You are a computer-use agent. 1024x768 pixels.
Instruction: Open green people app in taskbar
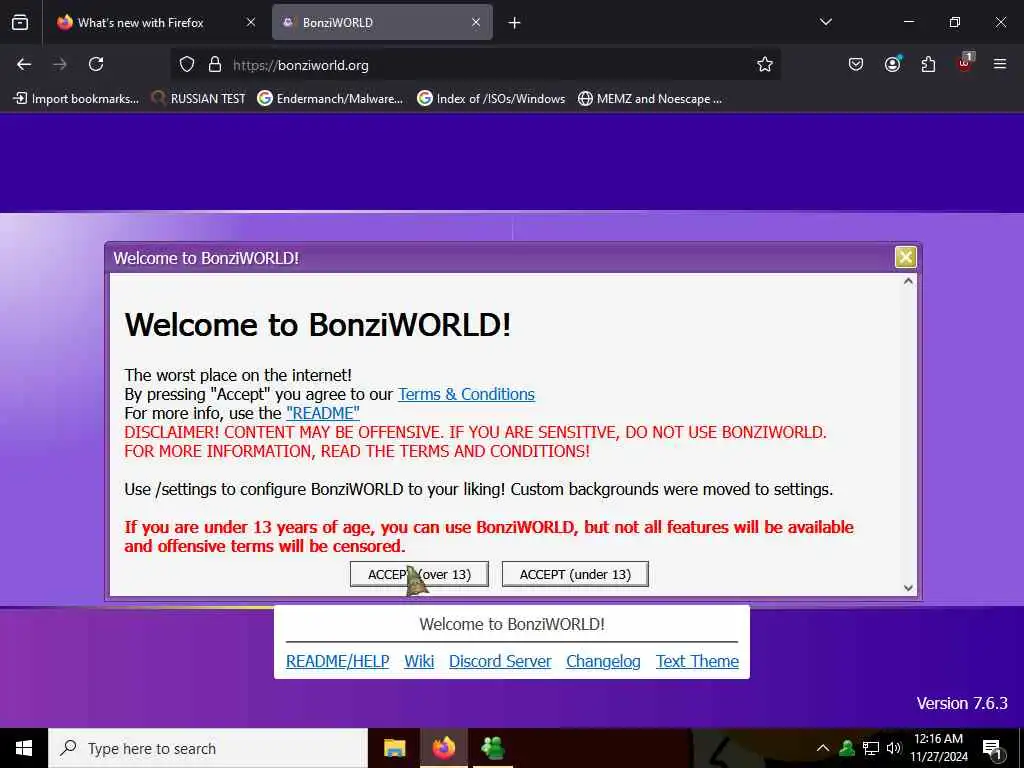(492, 748)
